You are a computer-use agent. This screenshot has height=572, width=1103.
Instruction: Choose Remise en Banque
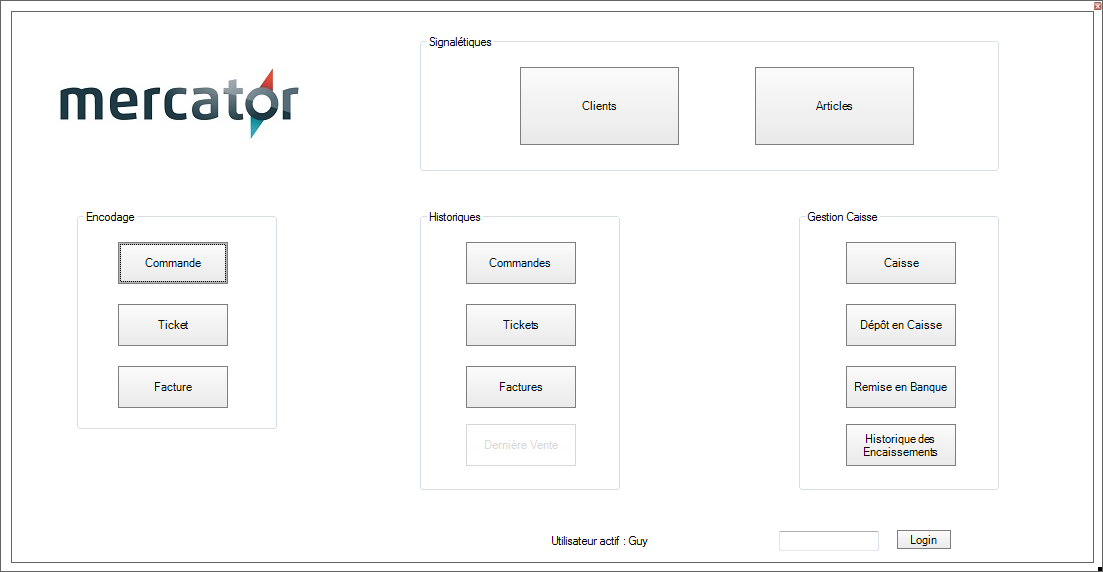[x=900, y=387]
